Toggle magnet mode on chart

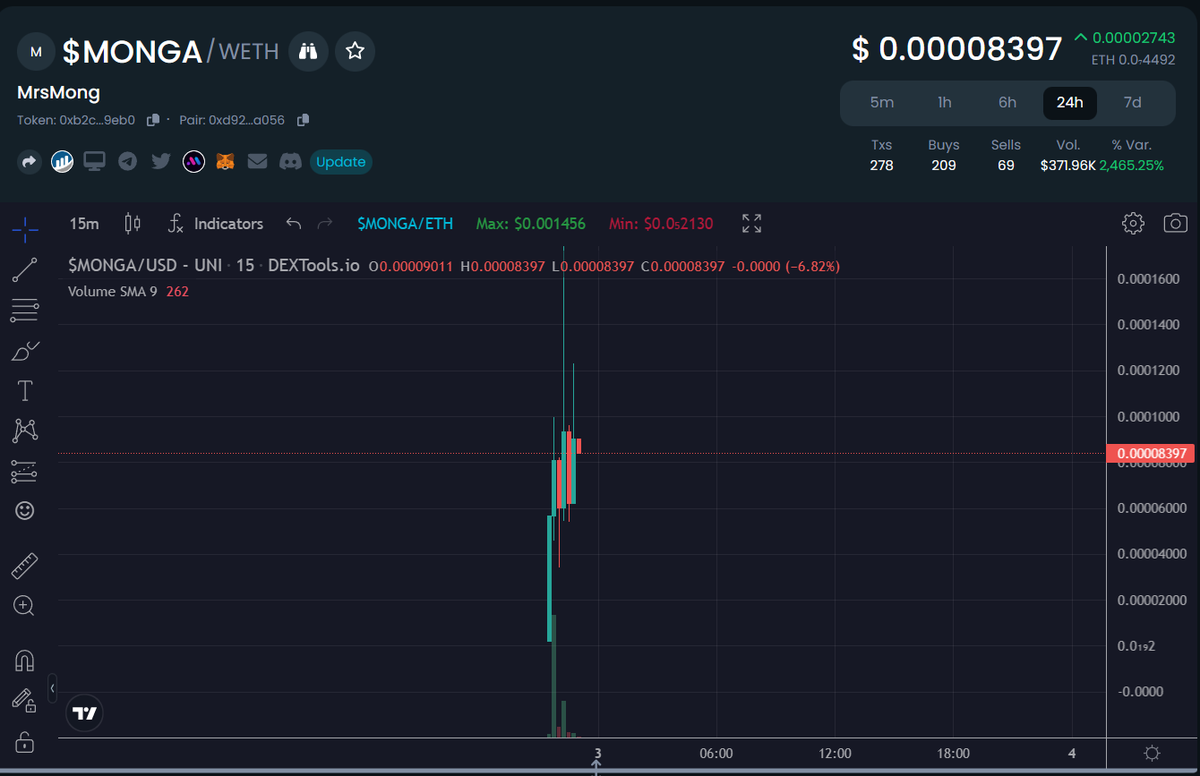pyautogui.click(x=25, y=661)
